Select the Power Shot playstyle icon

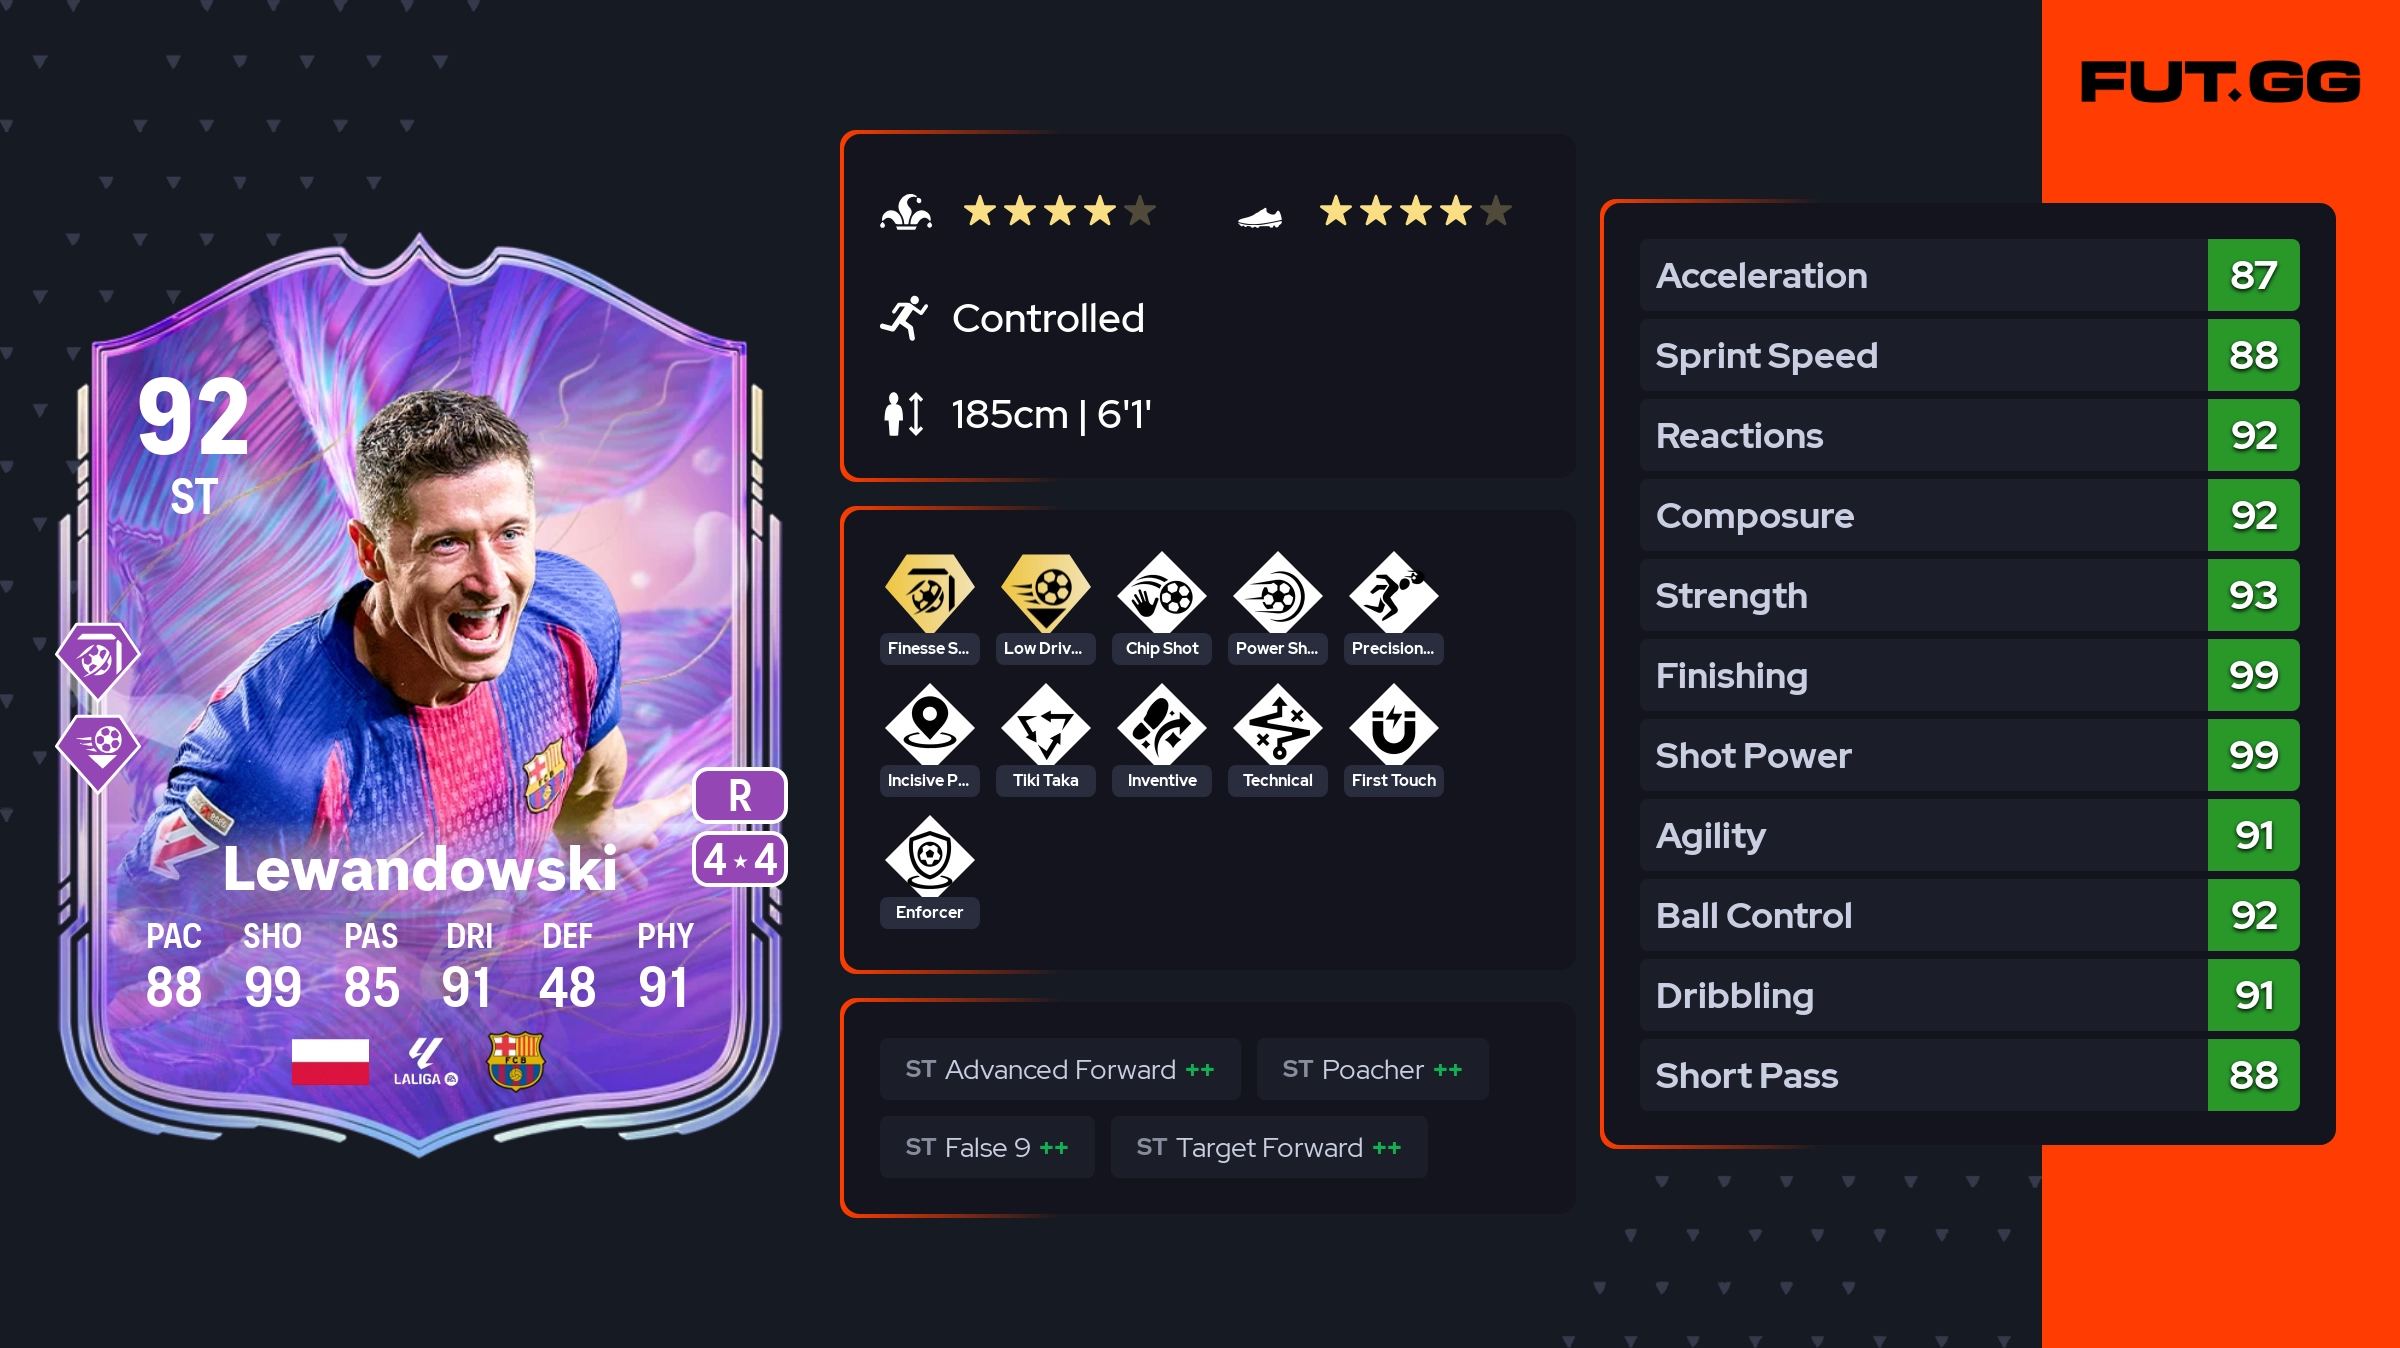tap(1277, 594)
